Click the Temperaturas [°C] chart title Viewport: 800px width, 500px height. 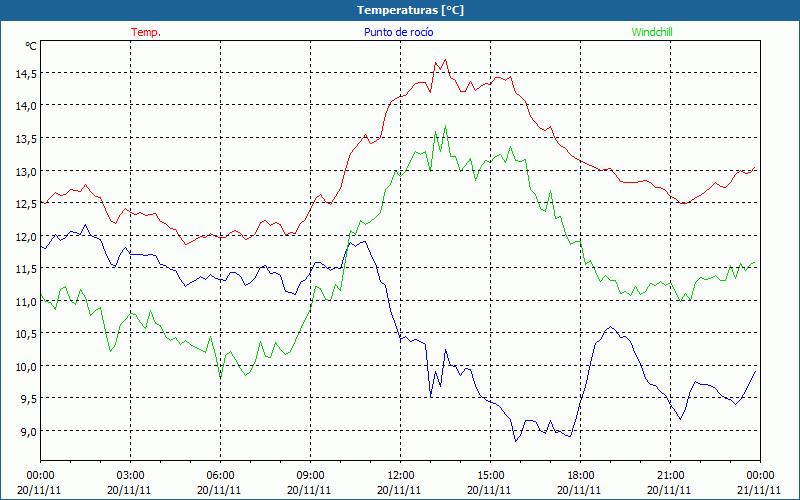[410, 10]
